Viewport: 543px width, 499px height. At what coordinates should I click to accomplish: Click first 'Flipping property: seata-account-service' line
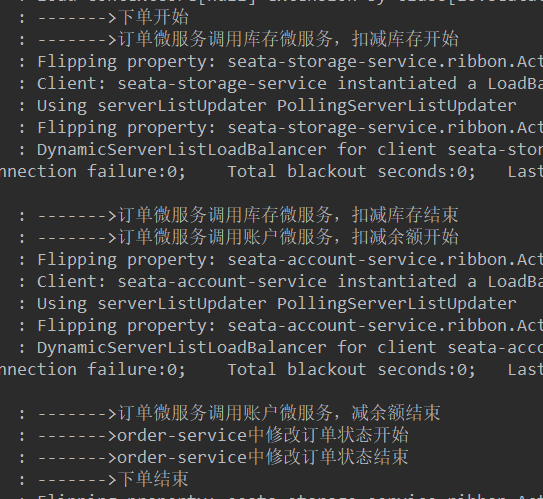pos(281,259)
